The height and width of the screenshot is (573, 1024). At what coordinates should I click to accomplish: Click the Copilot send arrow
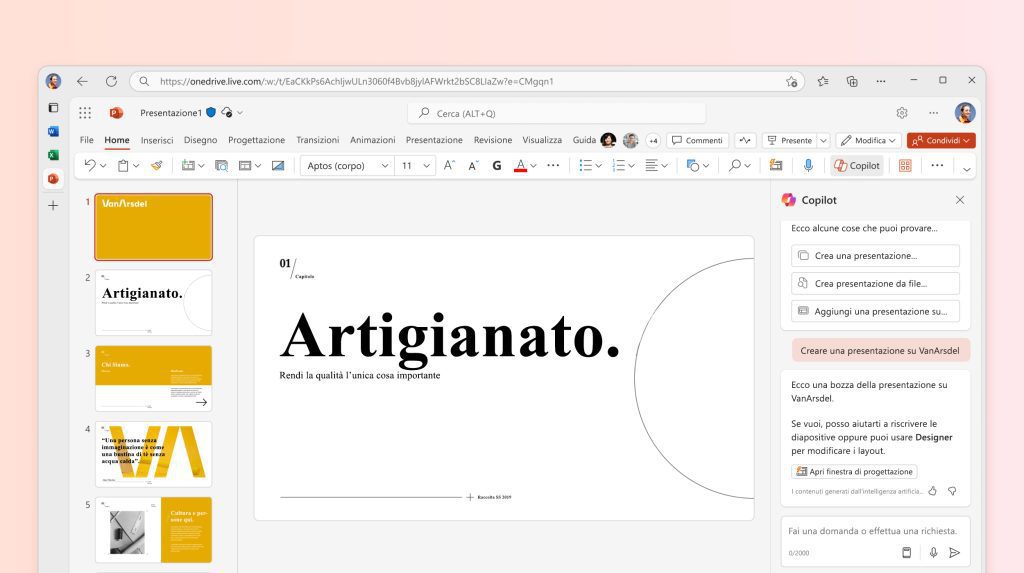click(954, 553)
